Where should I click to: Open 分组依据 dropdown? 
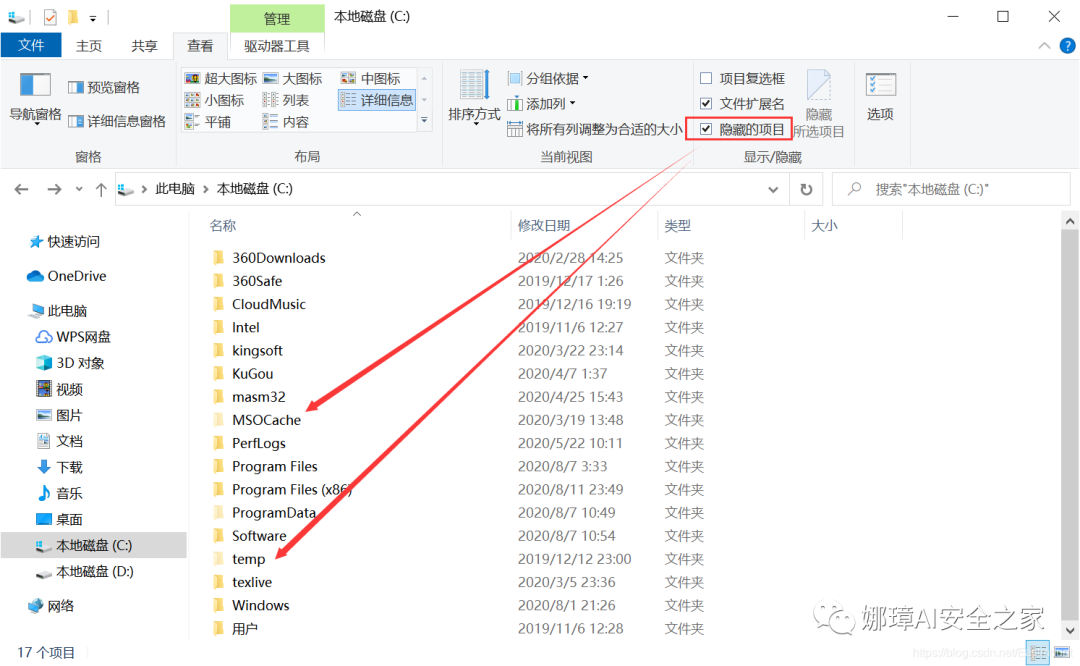pos(548,79)
